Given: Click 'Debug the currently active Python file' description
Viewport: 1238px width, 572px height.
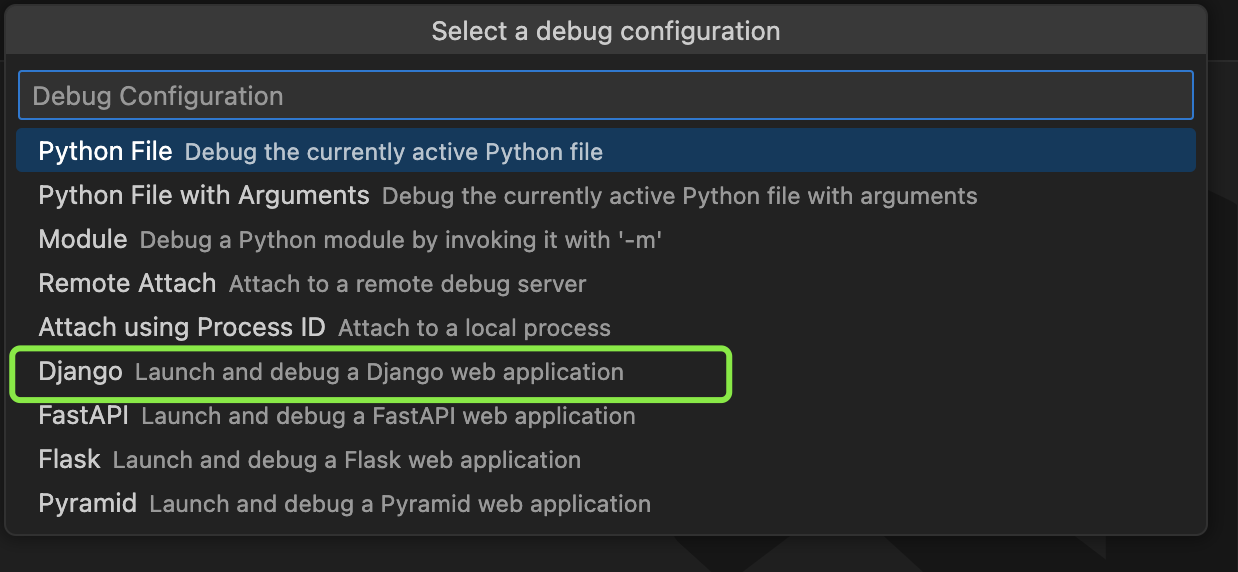Looking at the screenshot, I should click(x=394, y=152).
